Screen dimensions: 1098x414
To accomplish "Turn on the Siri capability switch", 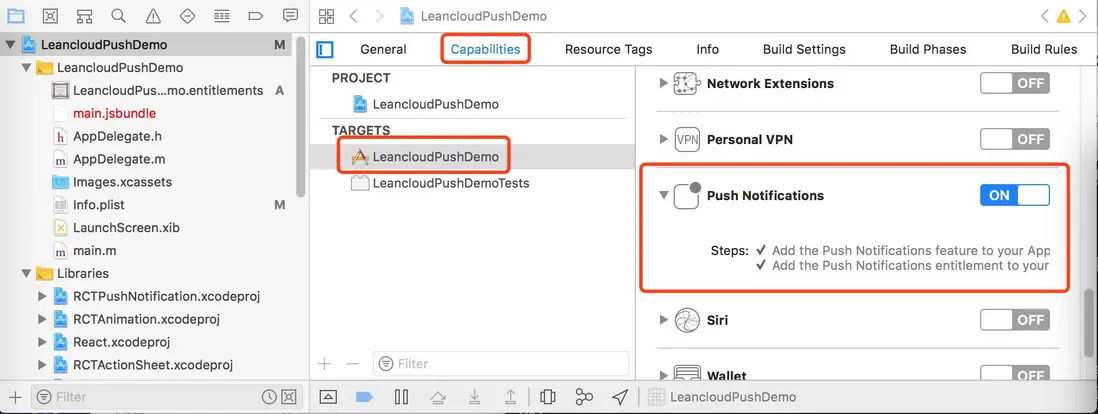I will coord(1014,320).
